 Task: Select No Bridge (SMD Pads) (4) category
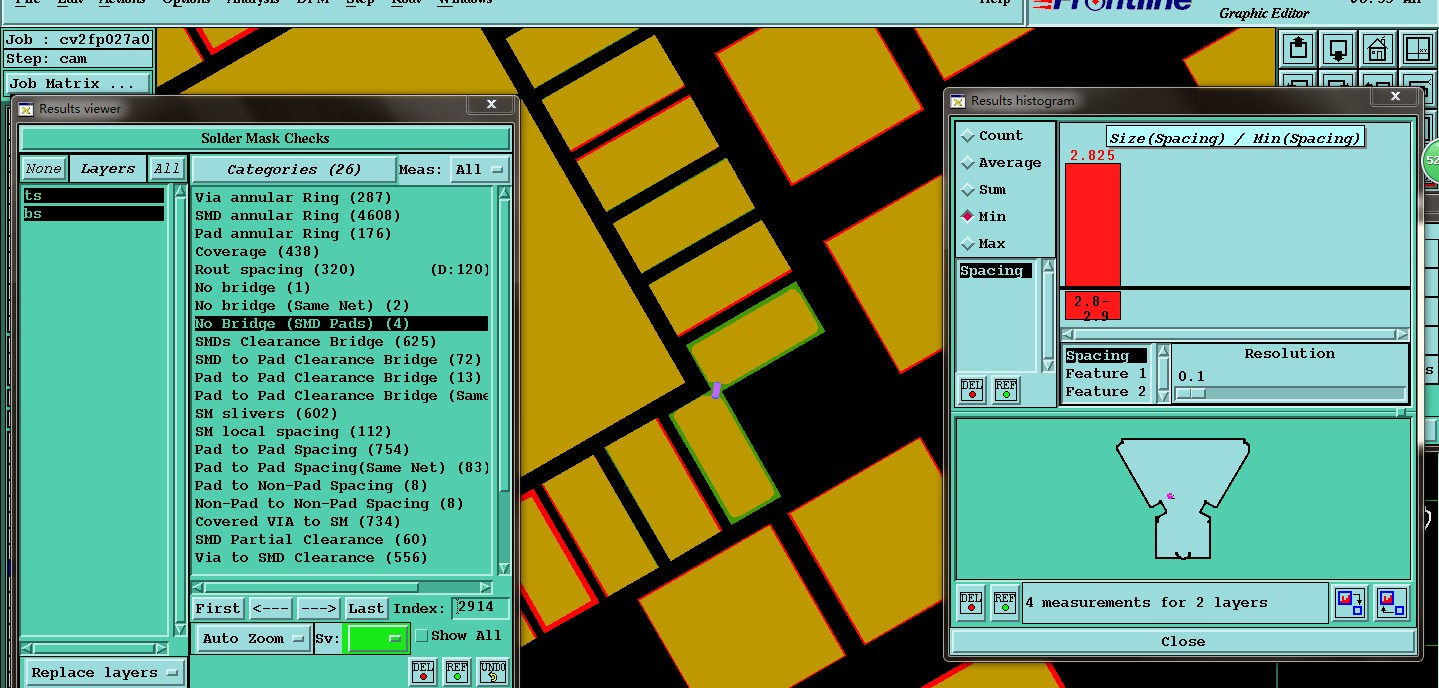point(341,324)
